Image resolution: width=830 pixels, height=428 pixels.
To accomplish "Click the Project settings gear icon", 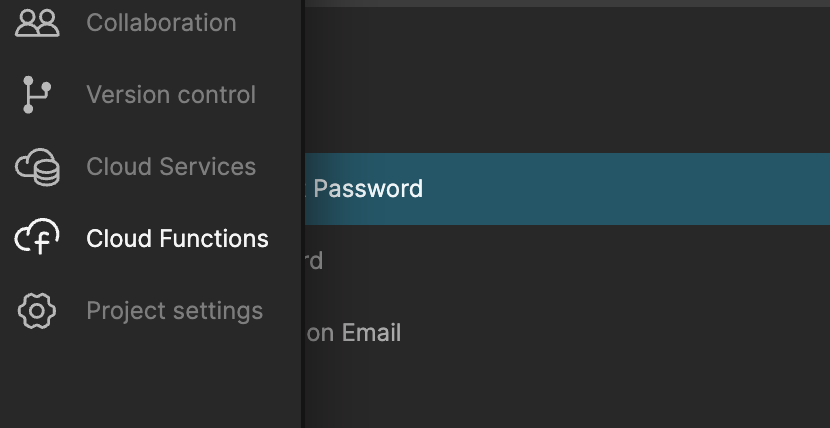I will tap(38, 311).
